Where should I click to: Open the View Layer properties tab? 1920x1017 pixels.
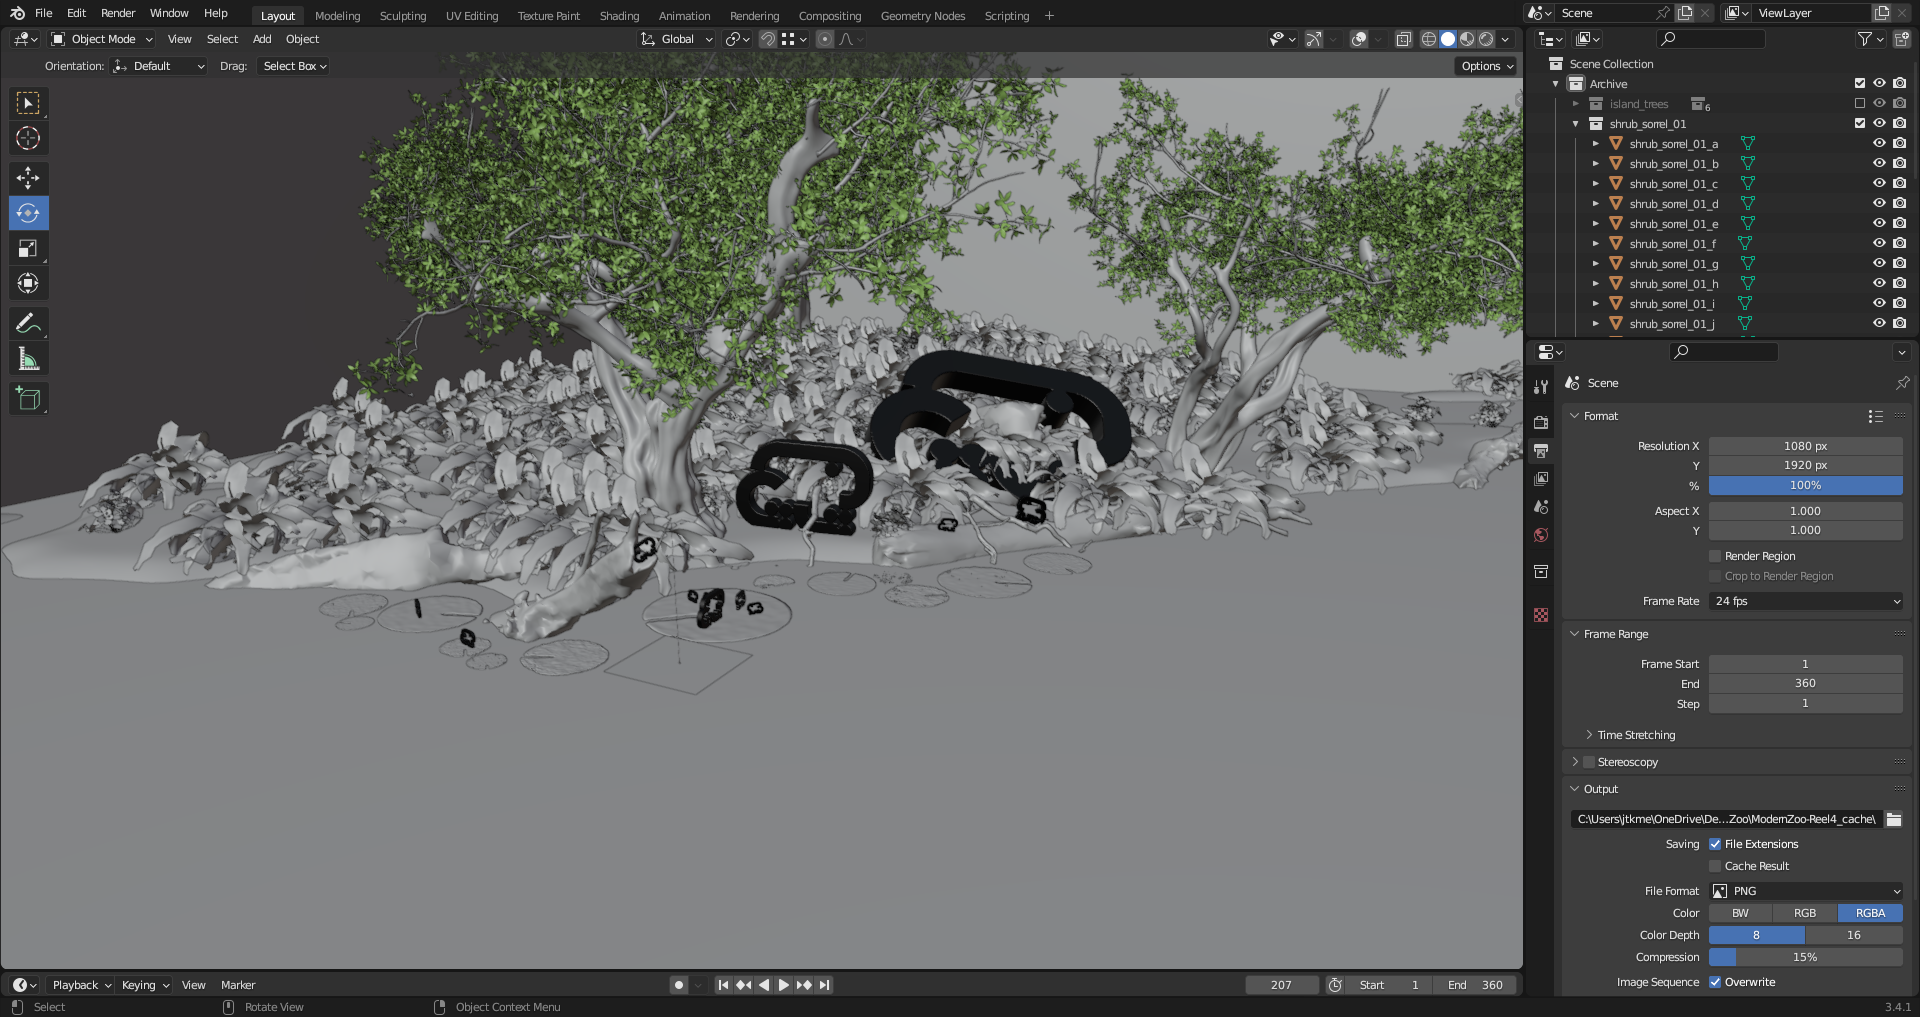(1541, 479)
